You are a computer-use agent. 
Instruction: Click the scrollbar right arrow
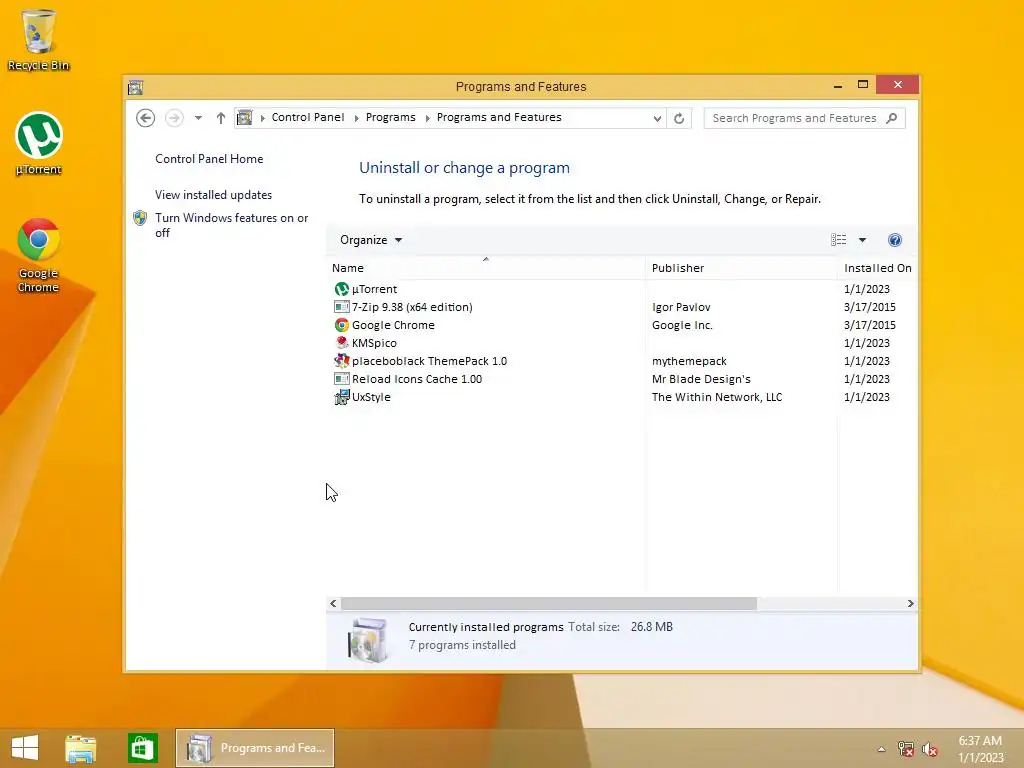click(910, 603)
